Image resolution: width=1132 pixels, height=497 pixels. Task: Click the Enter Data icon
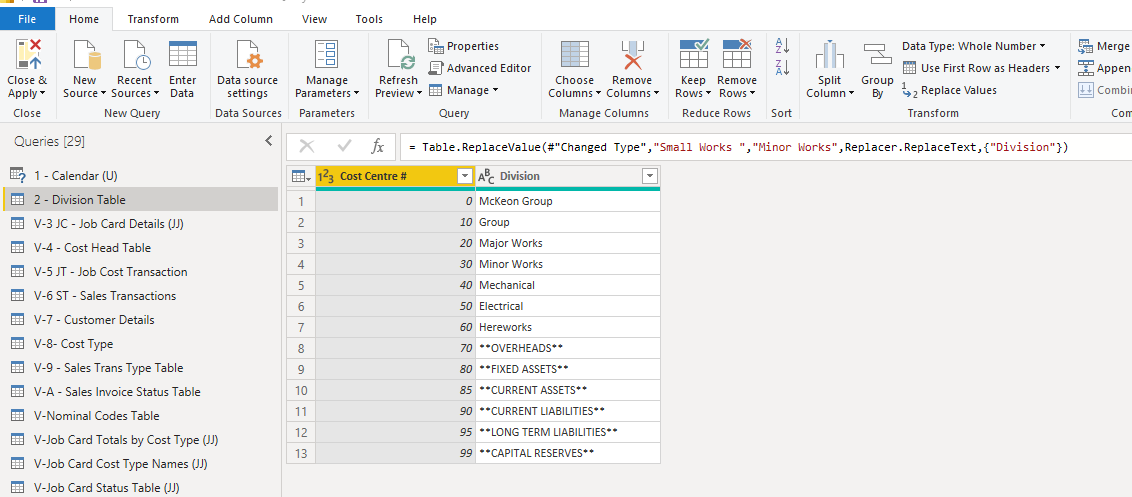(x=183, y=55)
